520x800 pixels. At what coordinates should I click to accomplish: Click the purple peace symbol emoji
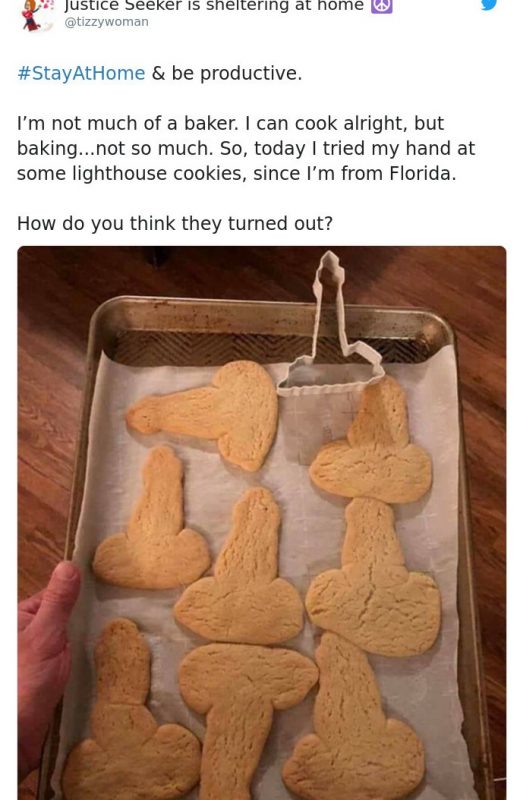tap(381, 6)
